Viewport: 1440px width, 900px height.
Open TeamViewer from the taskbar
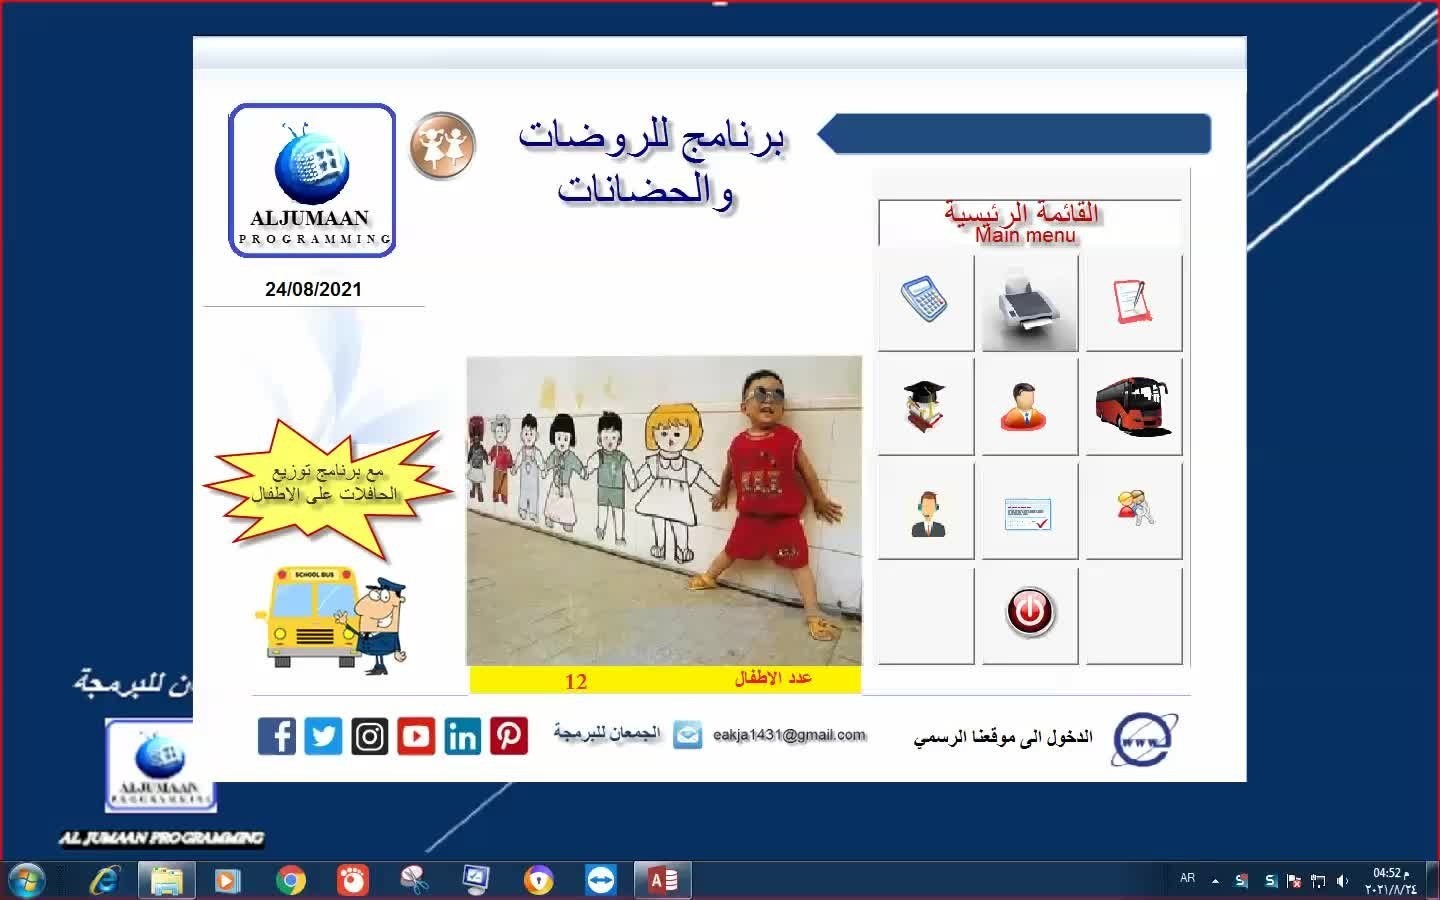point(601,880)
